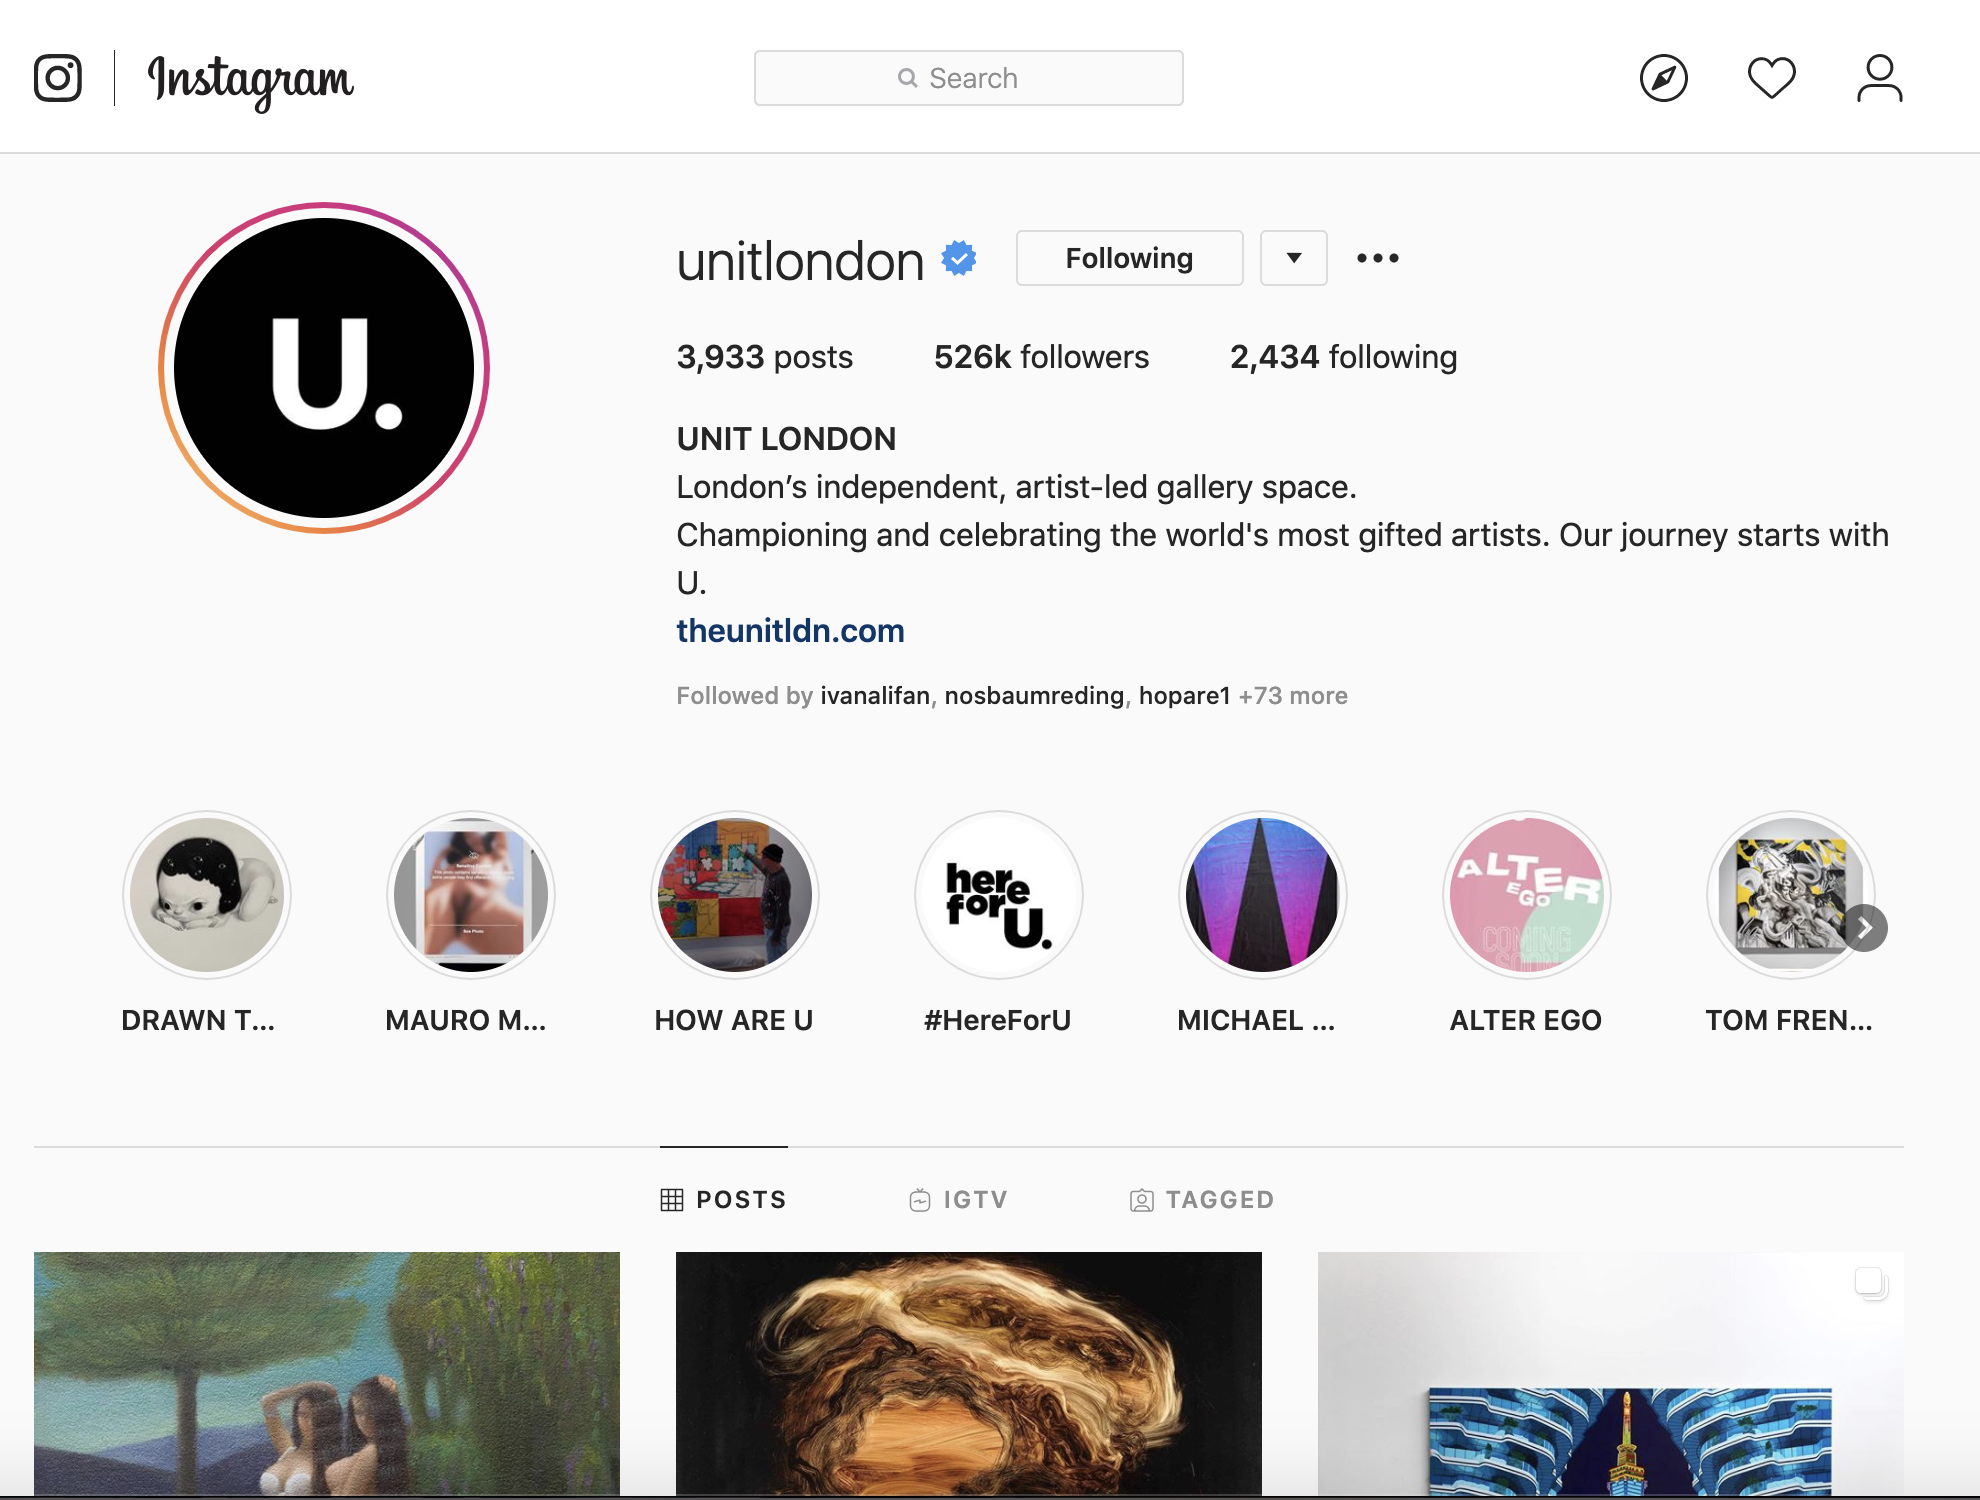
Task: Open the activity heart icon
Action: tap(1772, 78)
